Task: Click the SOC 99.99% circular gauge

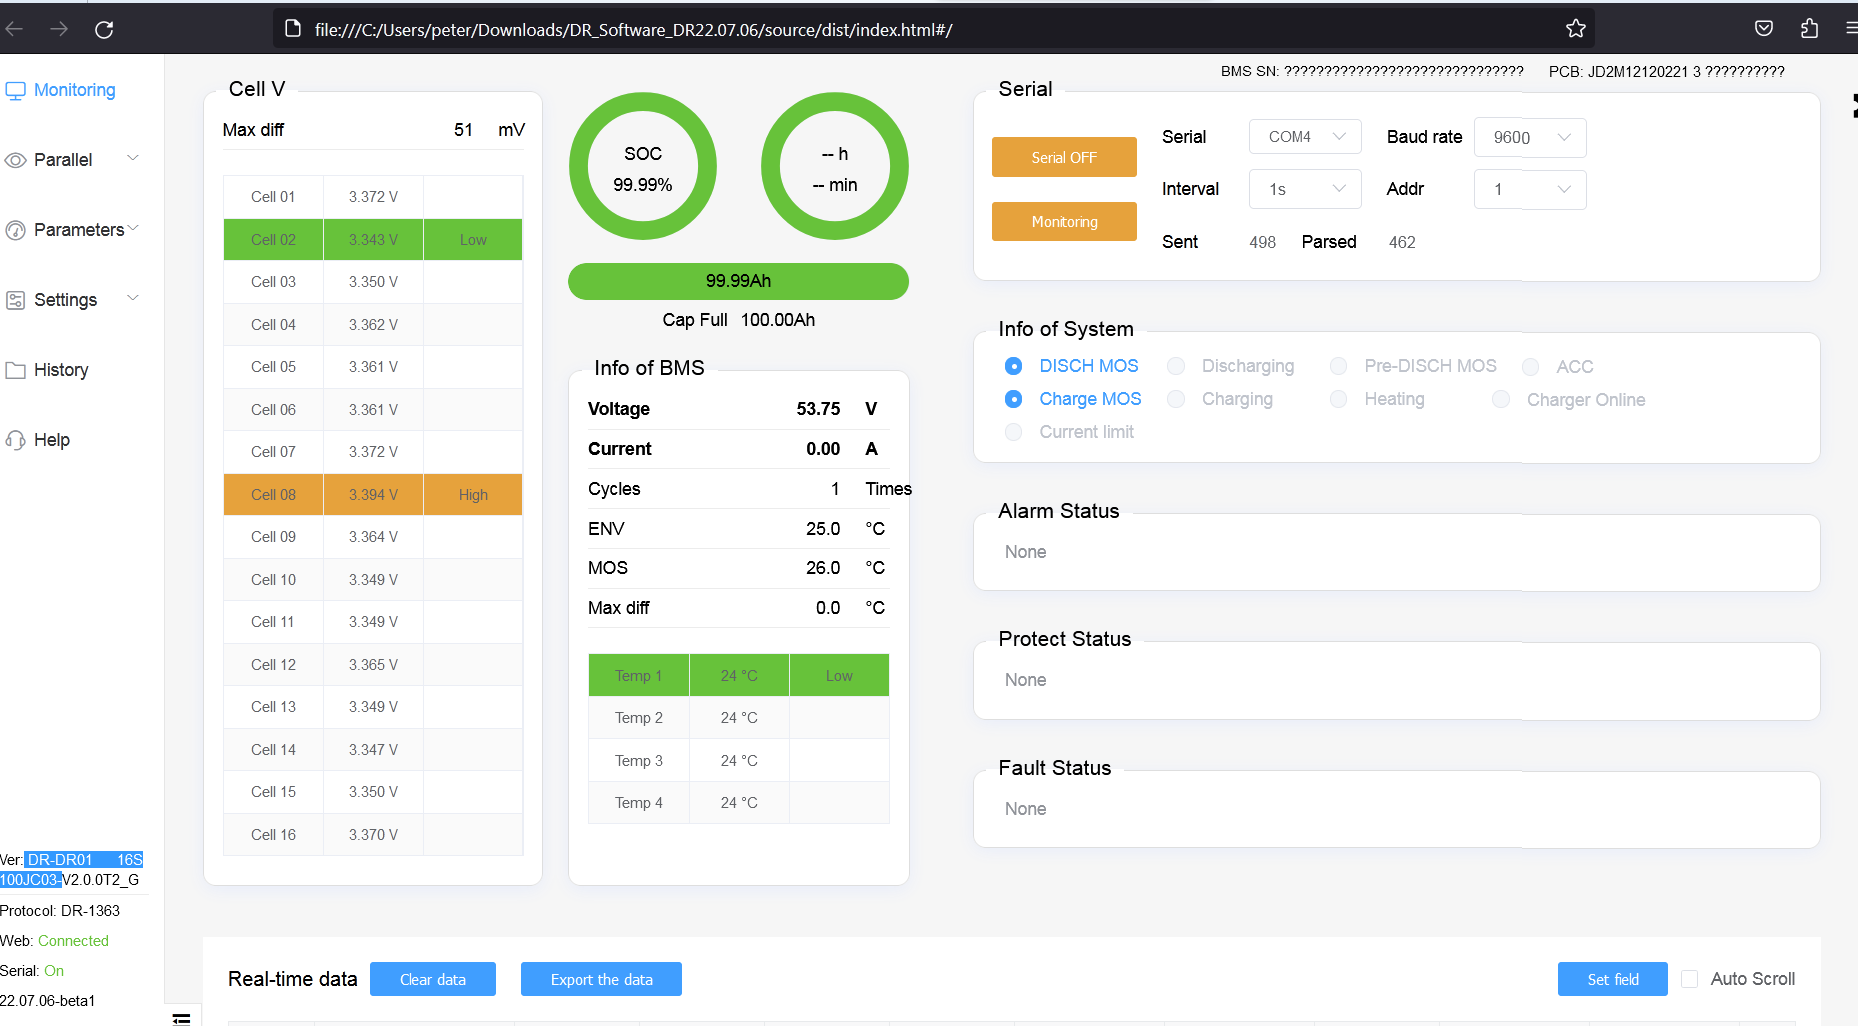Action: click(x=643, y=166)
